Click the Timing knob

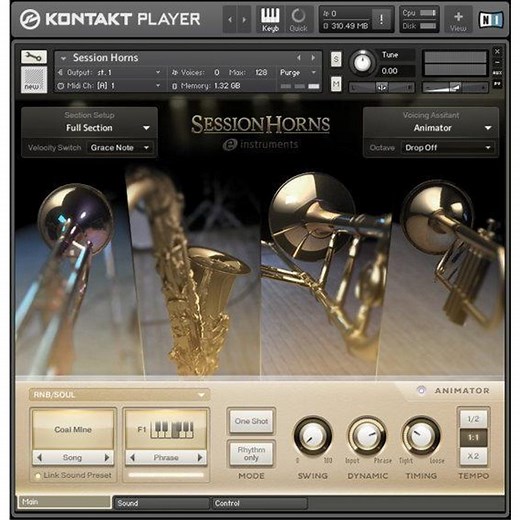tap(421, 436)
